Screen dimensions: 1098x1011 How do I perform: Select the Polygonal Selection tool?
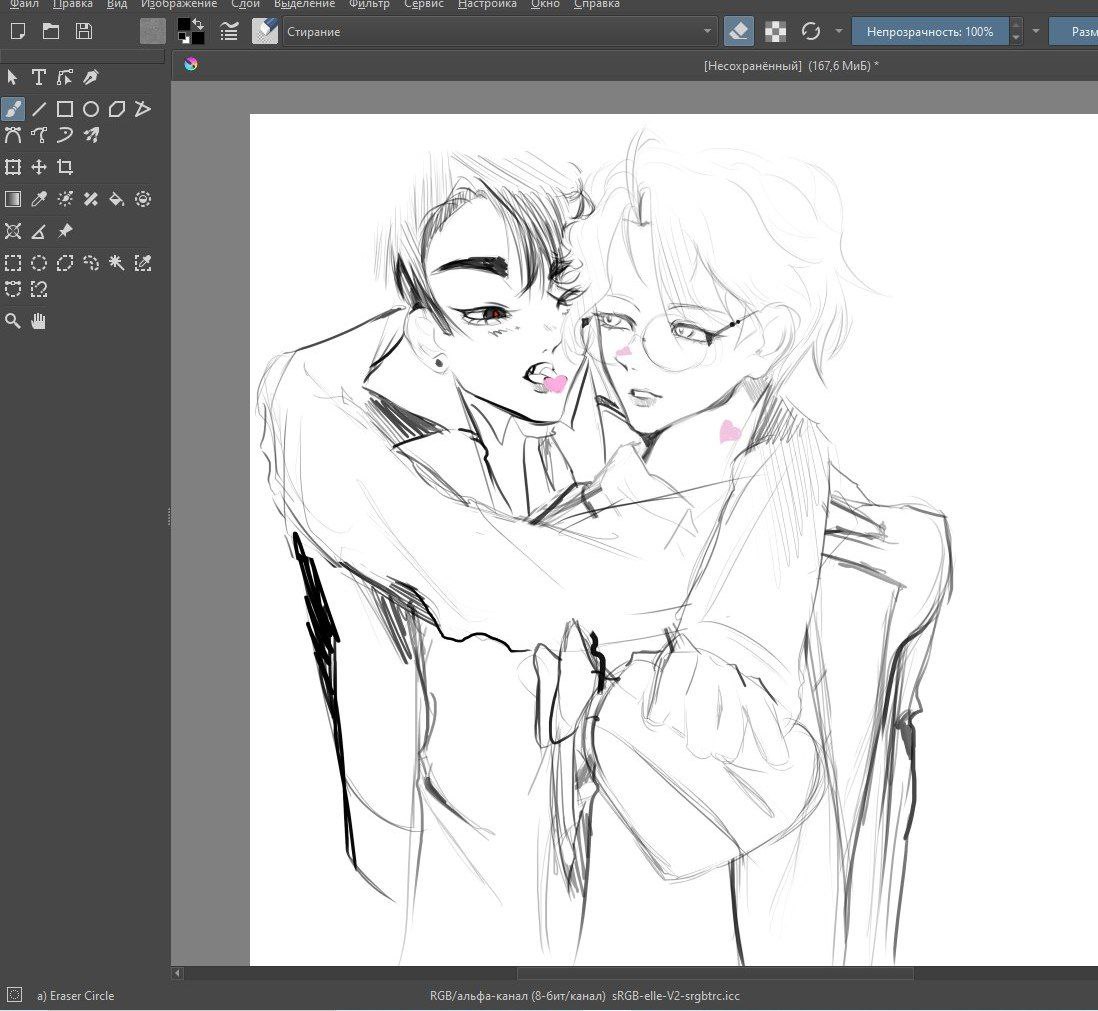pos(64,263)
